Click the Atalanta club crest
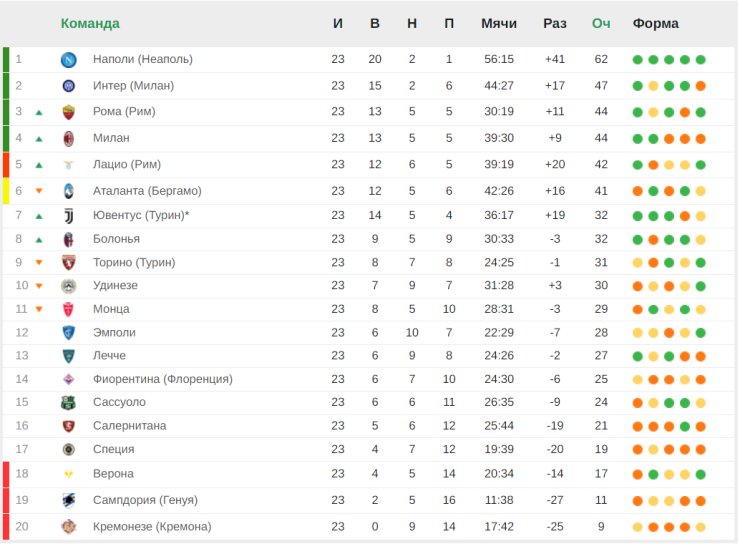 69,191
